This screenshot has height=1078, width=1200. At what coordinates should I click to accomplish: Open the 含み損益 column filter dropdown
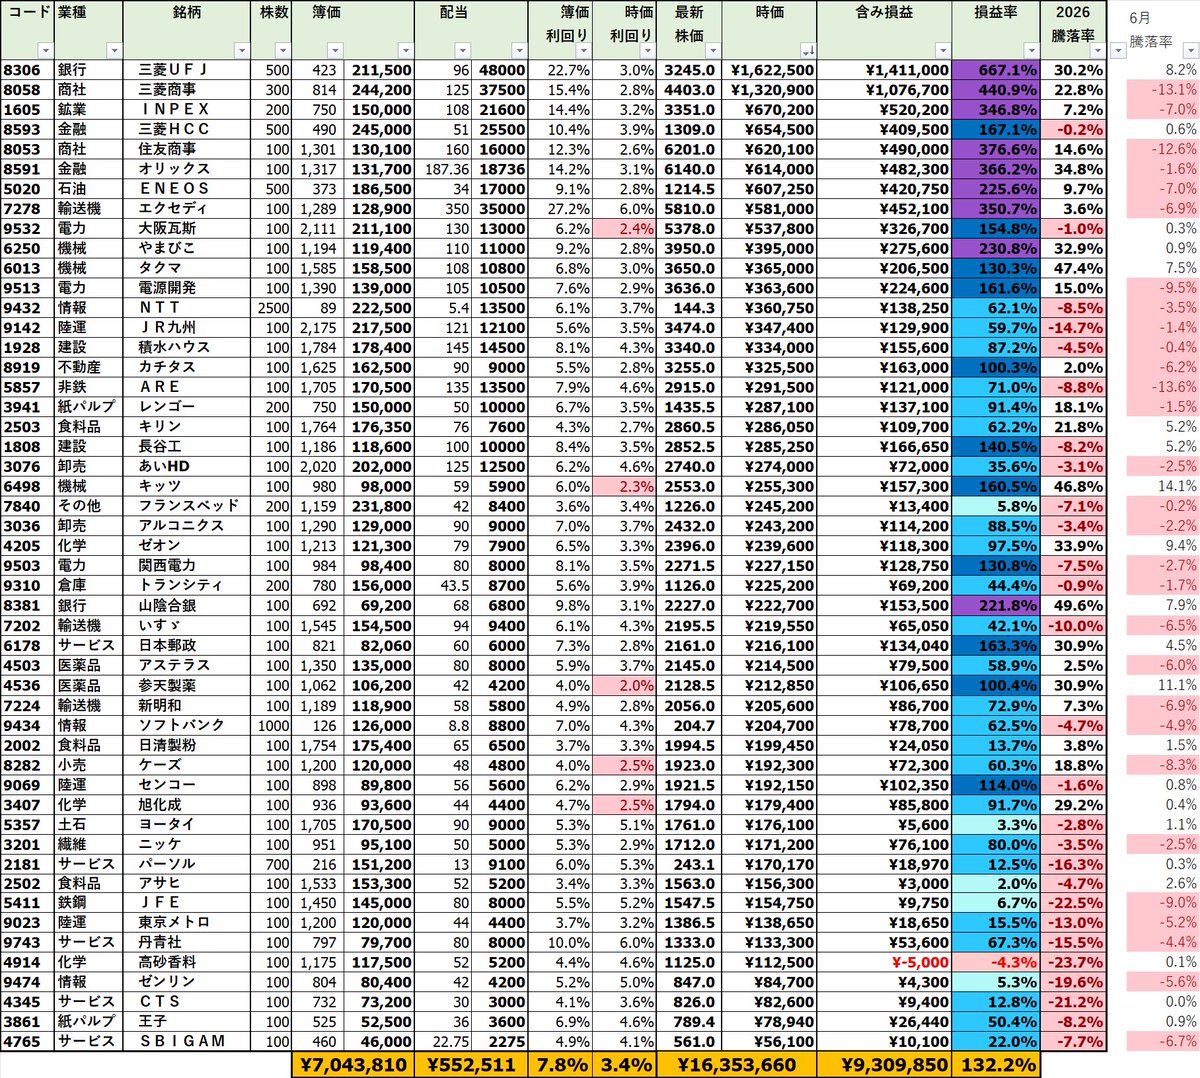[x=942, y=50]
